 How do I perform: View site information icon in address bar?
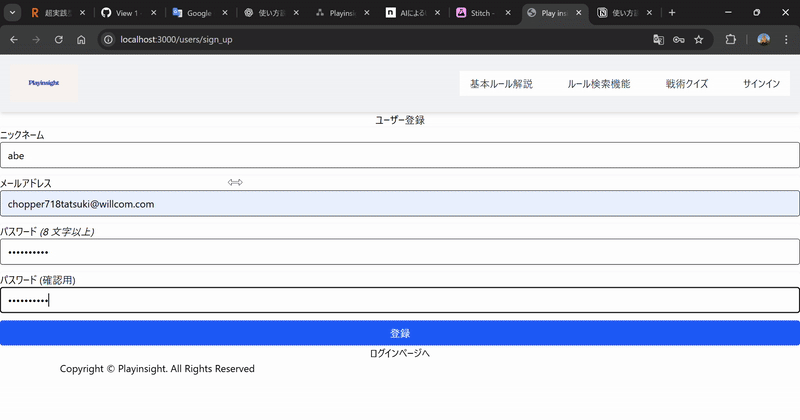tap(108, 40)
